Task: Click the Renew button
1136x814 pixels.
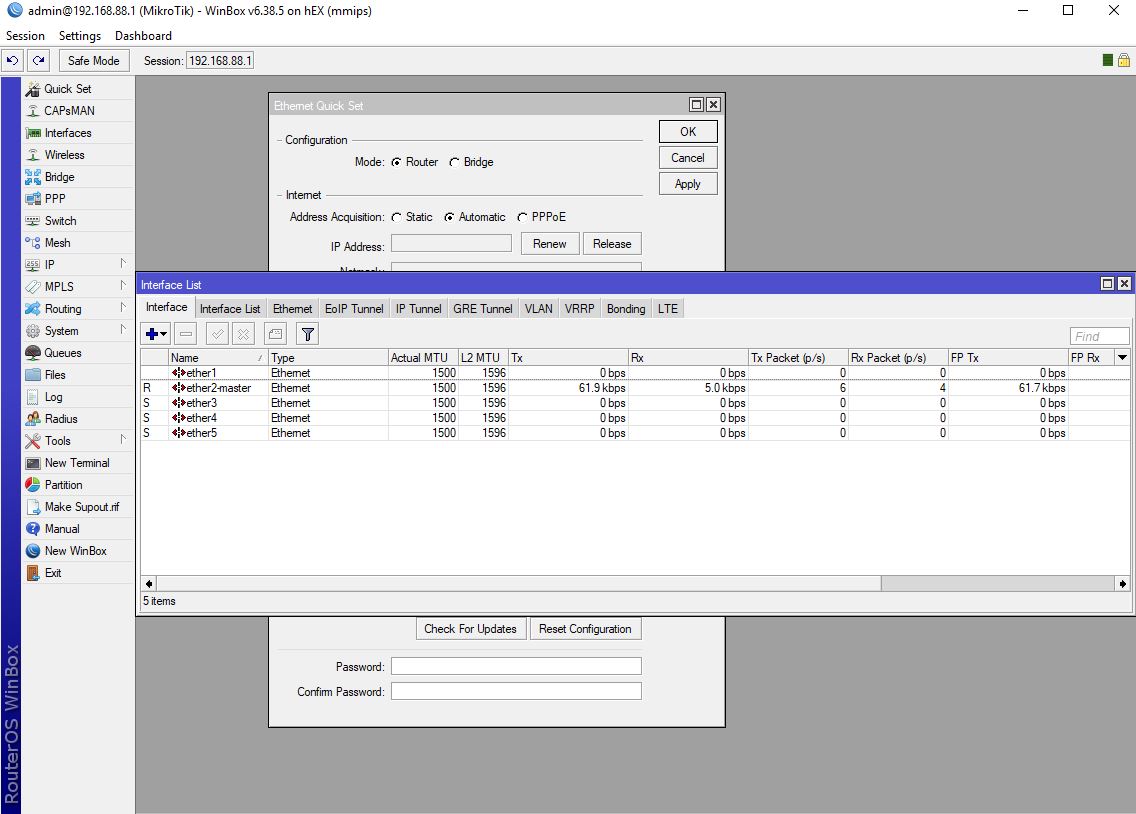Action: click(x=549, y=244)
